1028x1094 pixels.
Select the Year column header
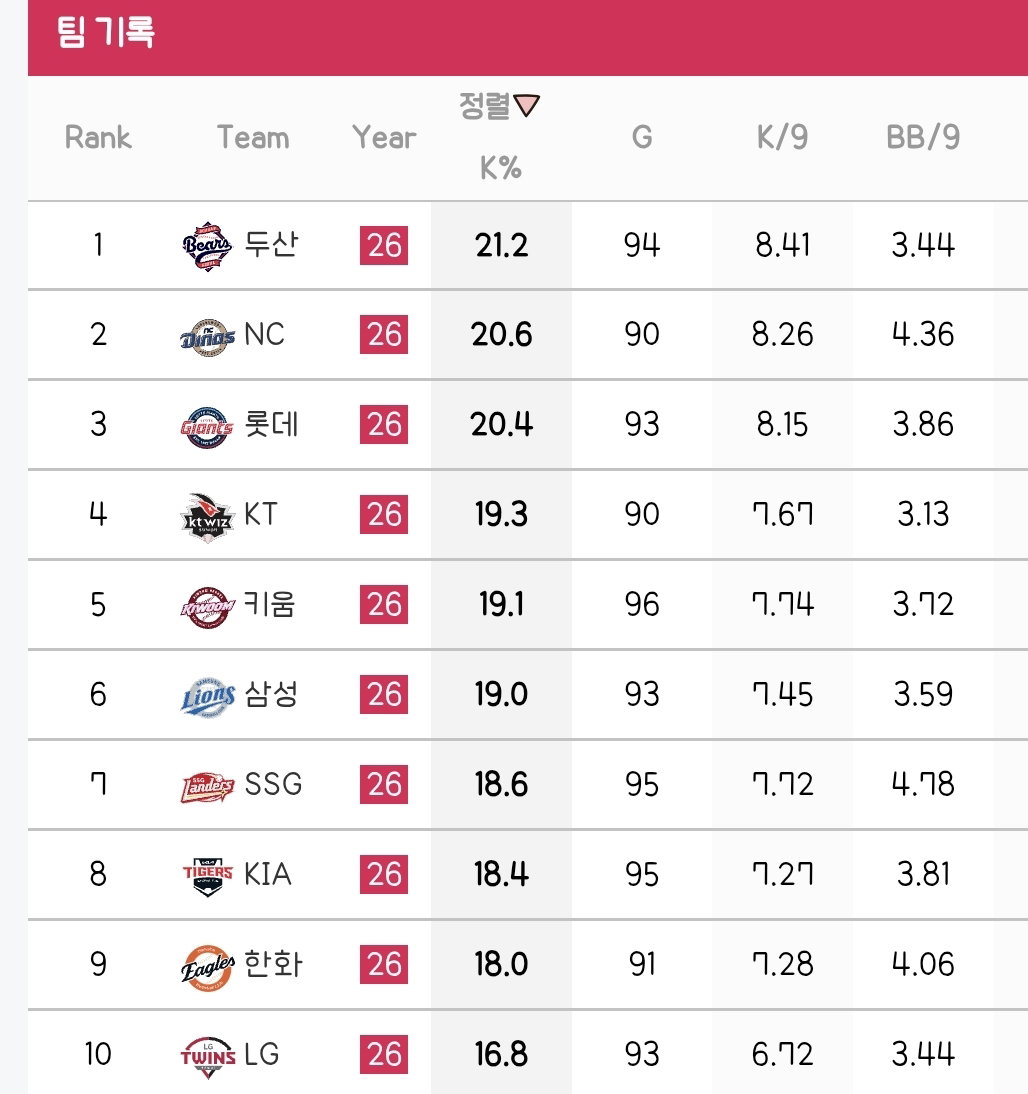[384, 137]
